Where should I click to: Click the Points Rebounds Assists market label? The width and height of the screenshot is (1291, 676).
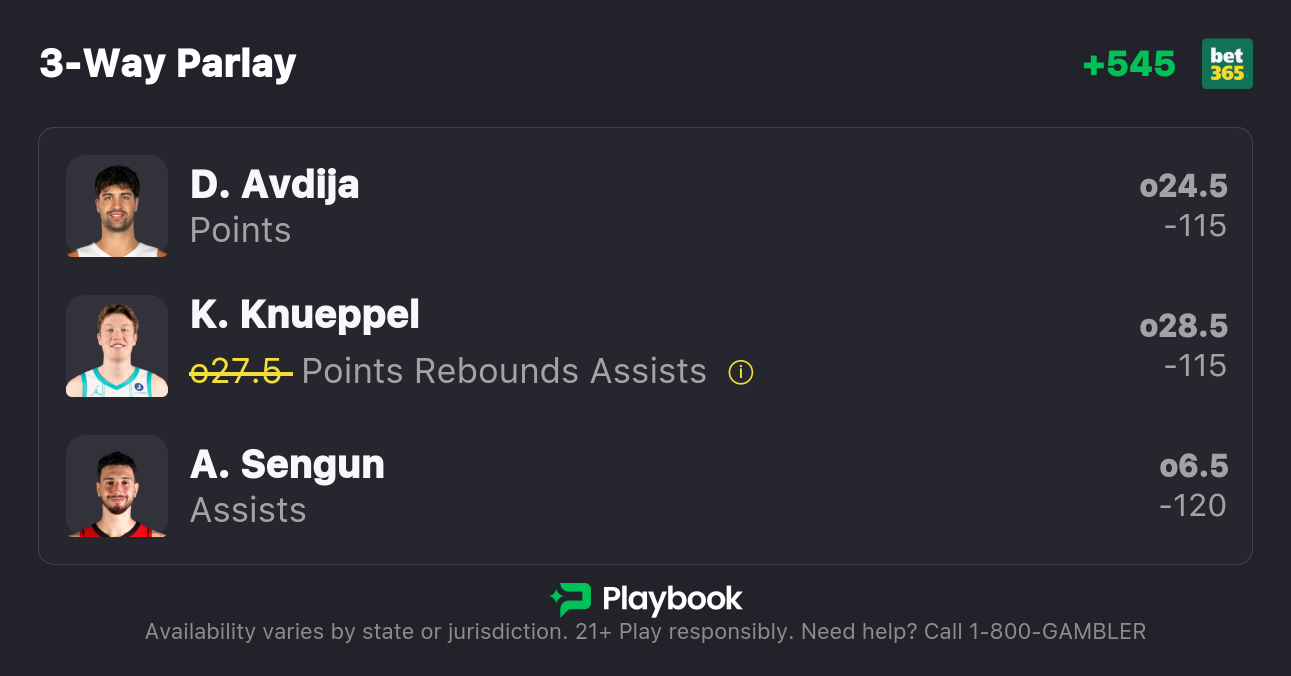[504, 372]
